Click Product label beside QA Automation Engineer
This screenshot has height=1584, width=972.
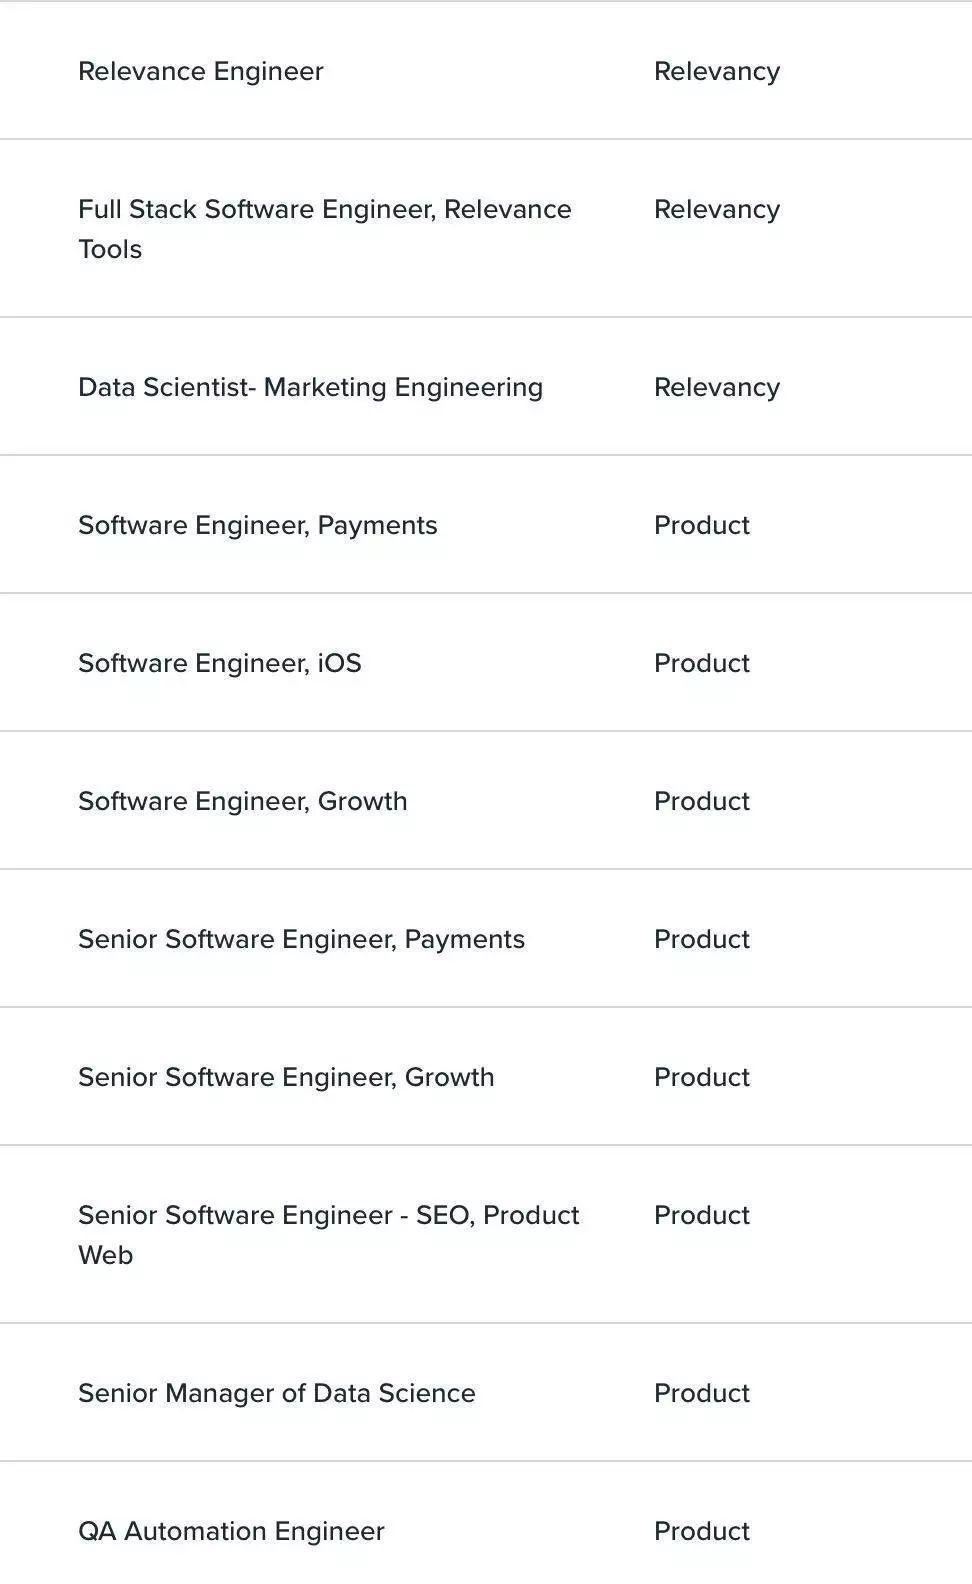point(701,1531)
